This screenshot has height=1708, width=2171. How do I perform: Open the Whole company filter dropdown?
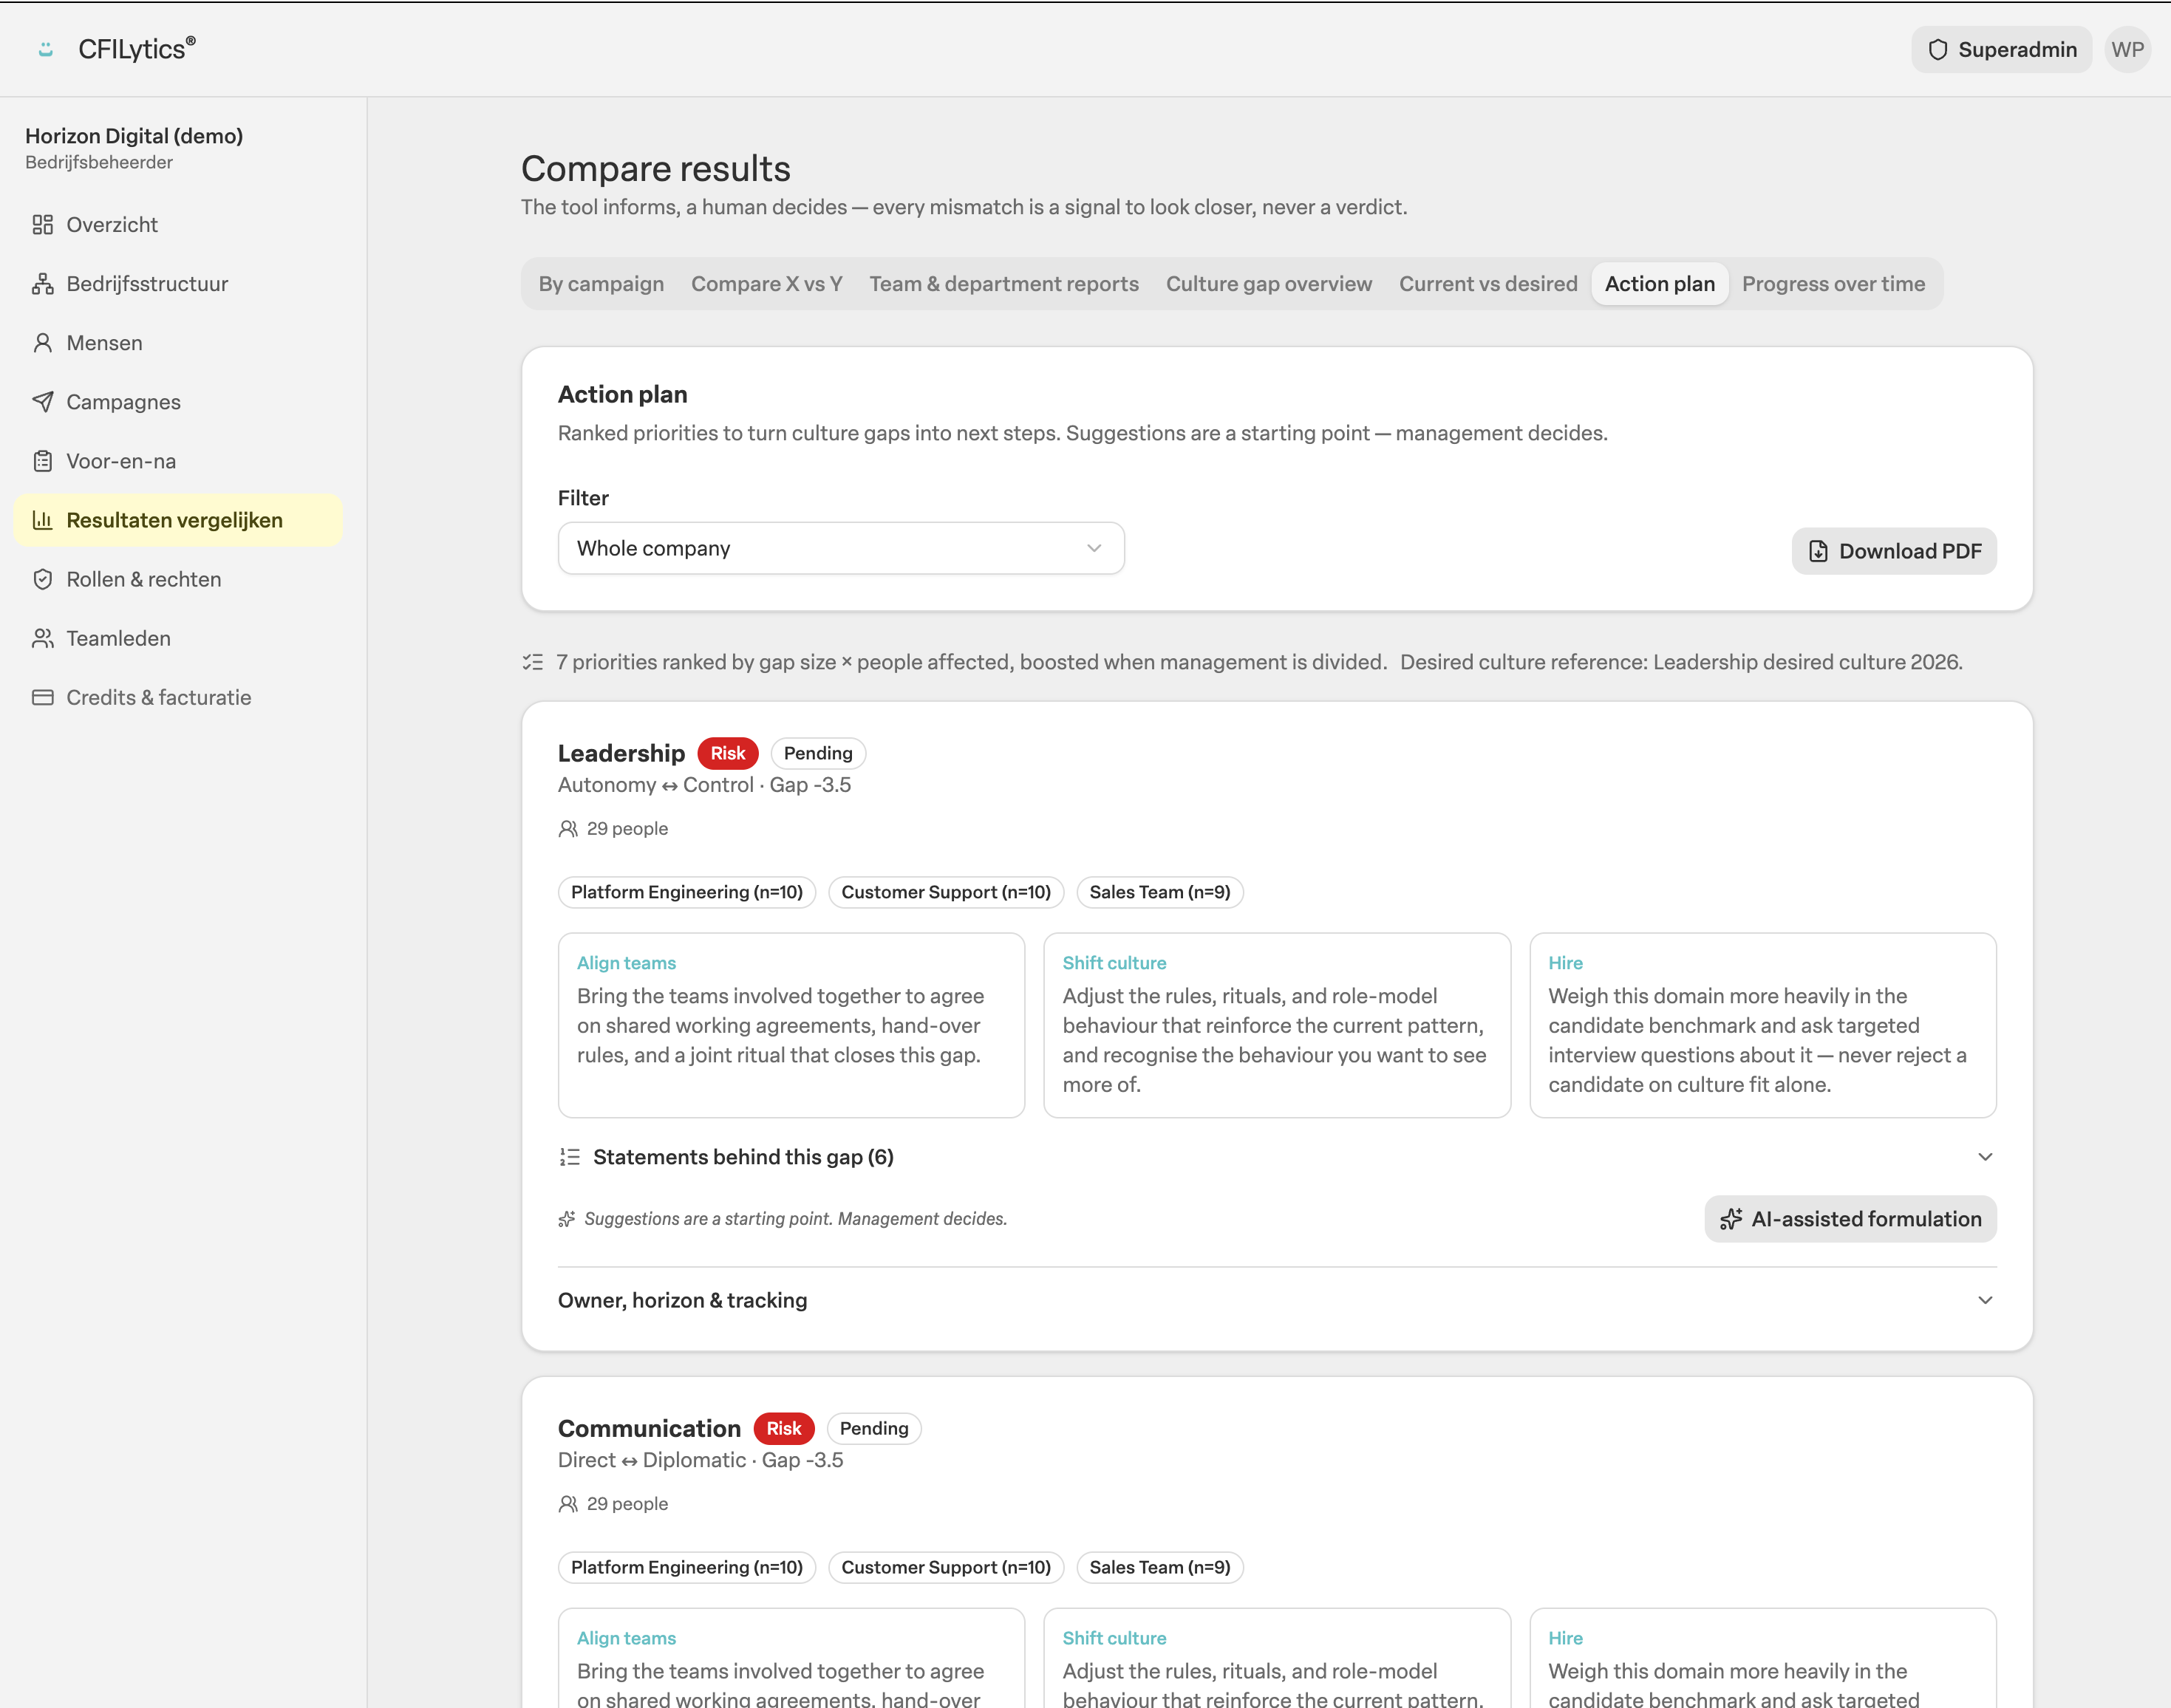coord(841,547)
